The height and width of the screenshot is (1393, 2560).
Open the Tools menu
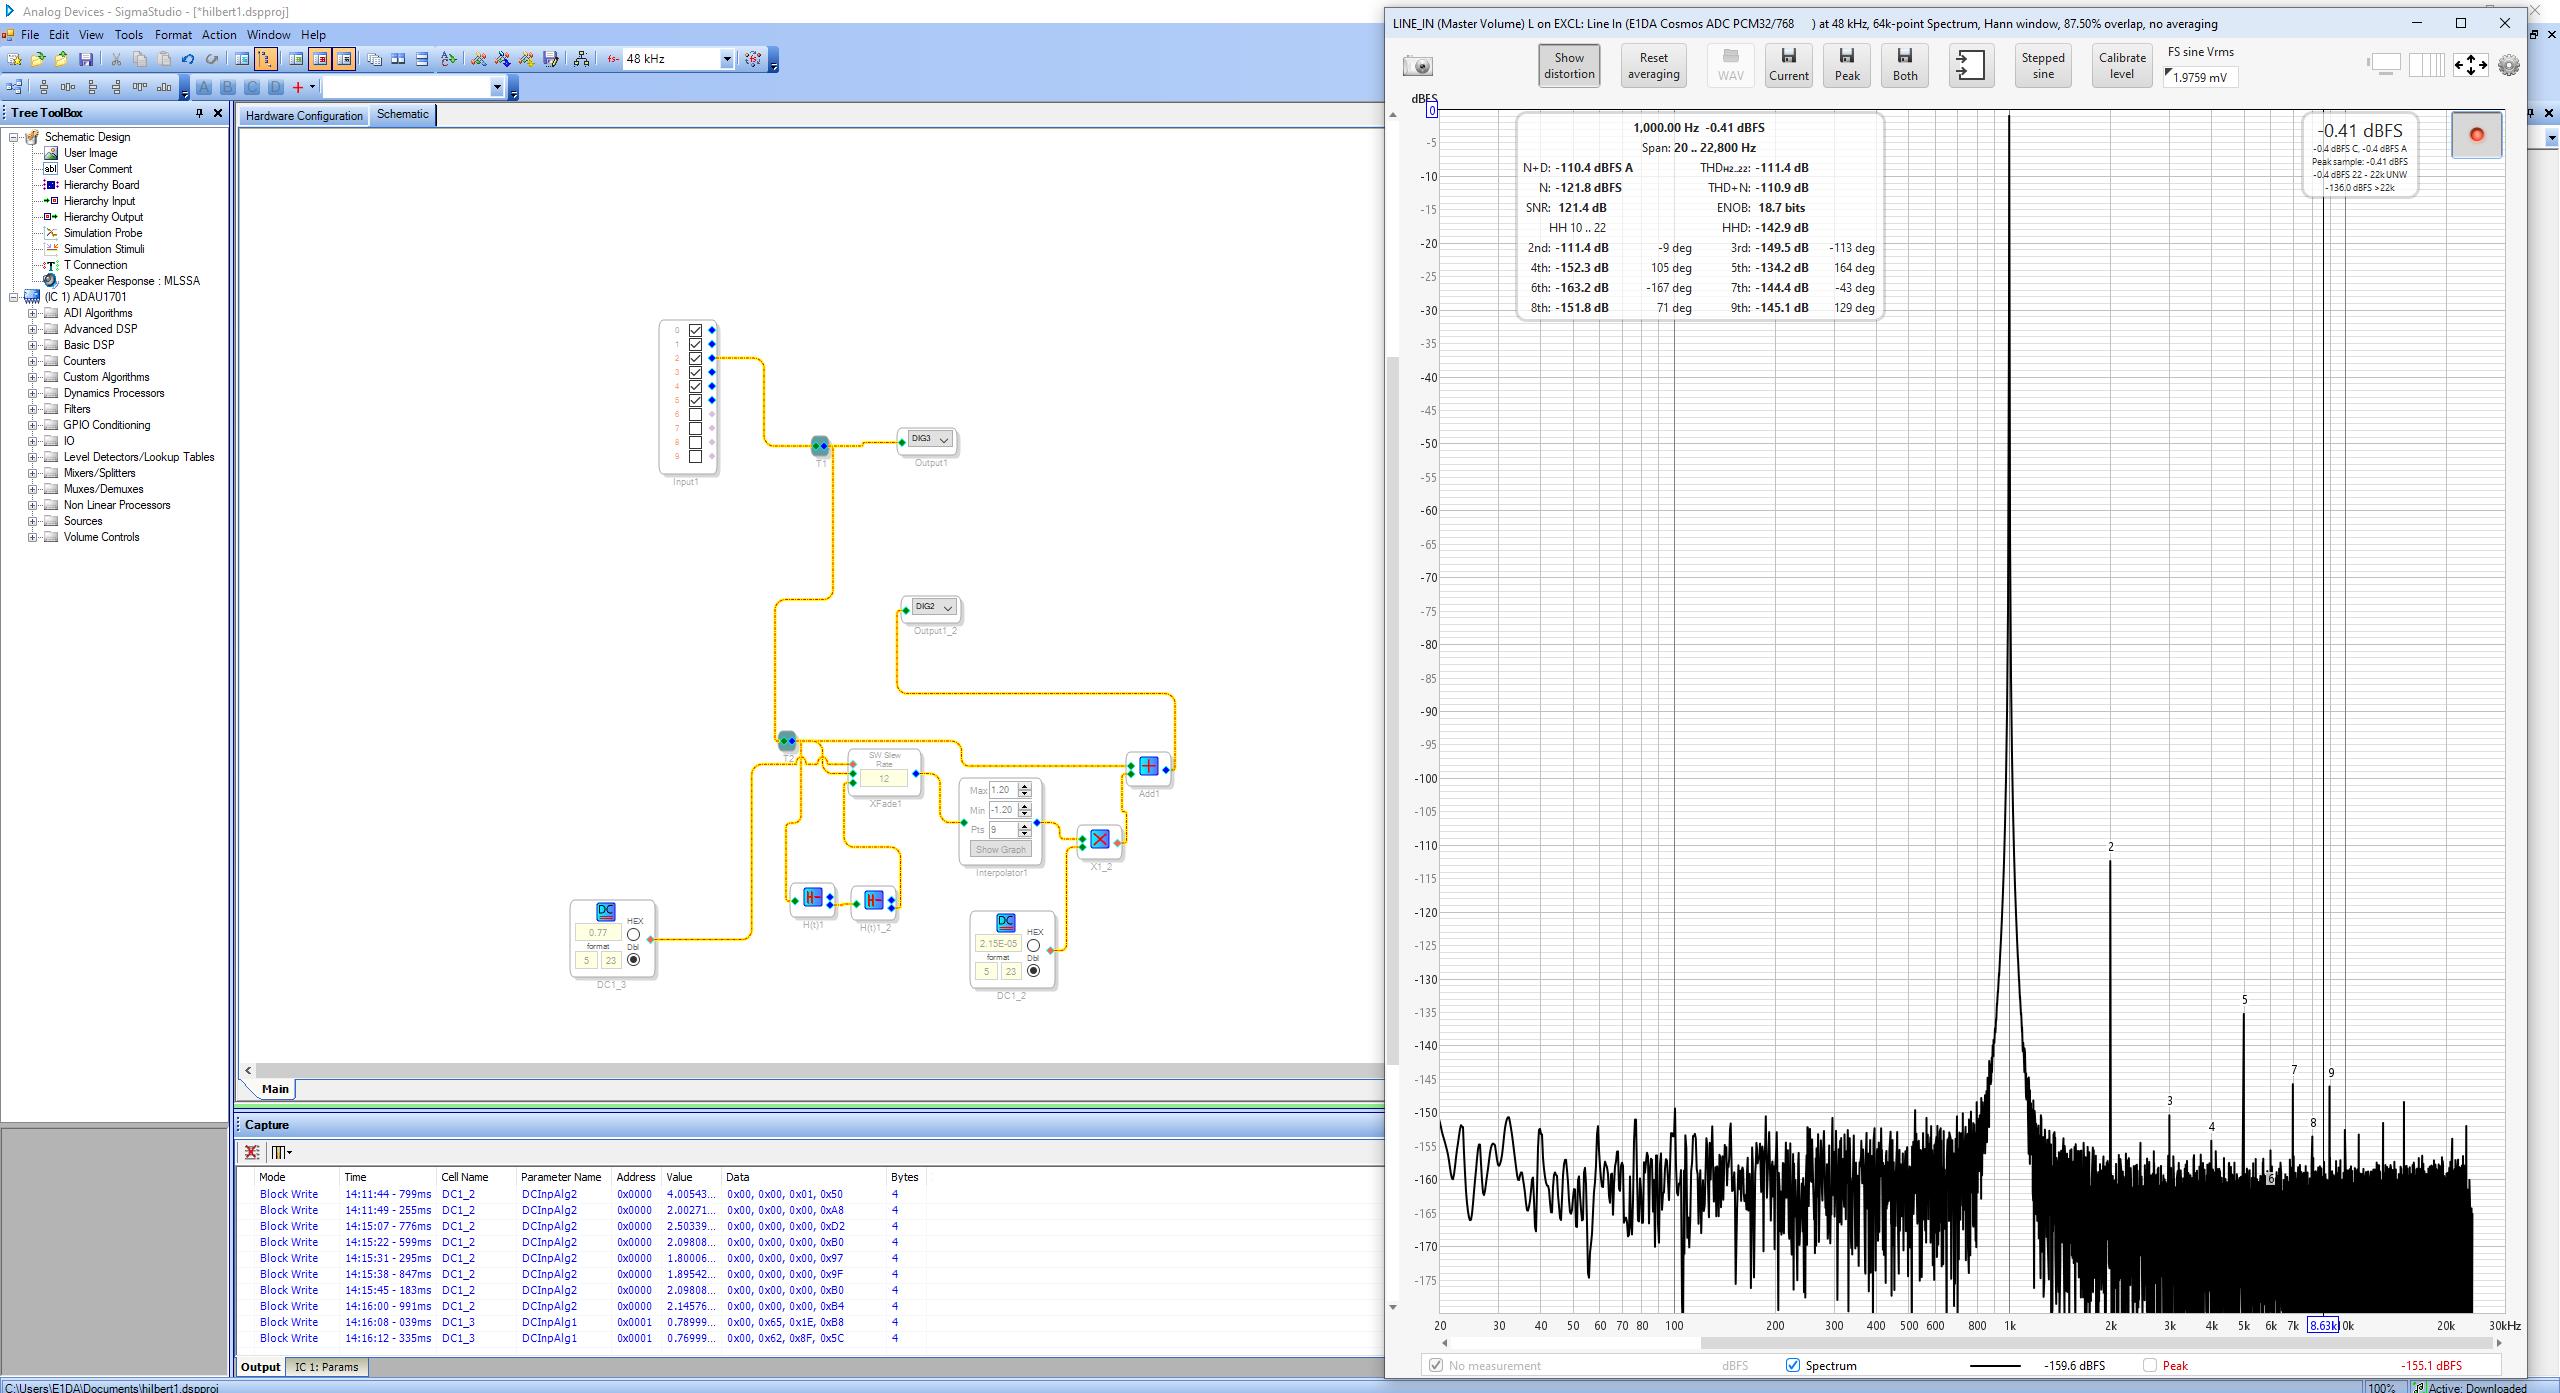pos(128,34)
